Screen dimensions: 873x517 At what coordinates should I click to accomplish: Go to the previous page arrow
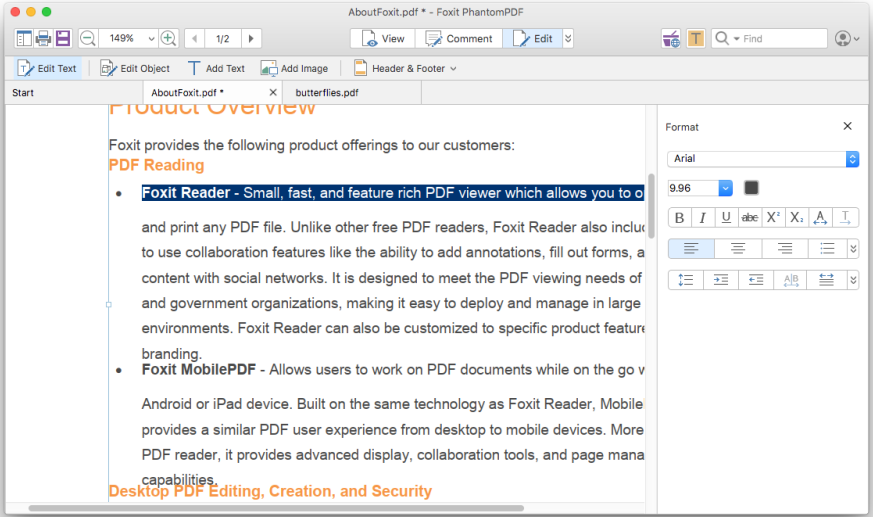click(x=194, y=38)
